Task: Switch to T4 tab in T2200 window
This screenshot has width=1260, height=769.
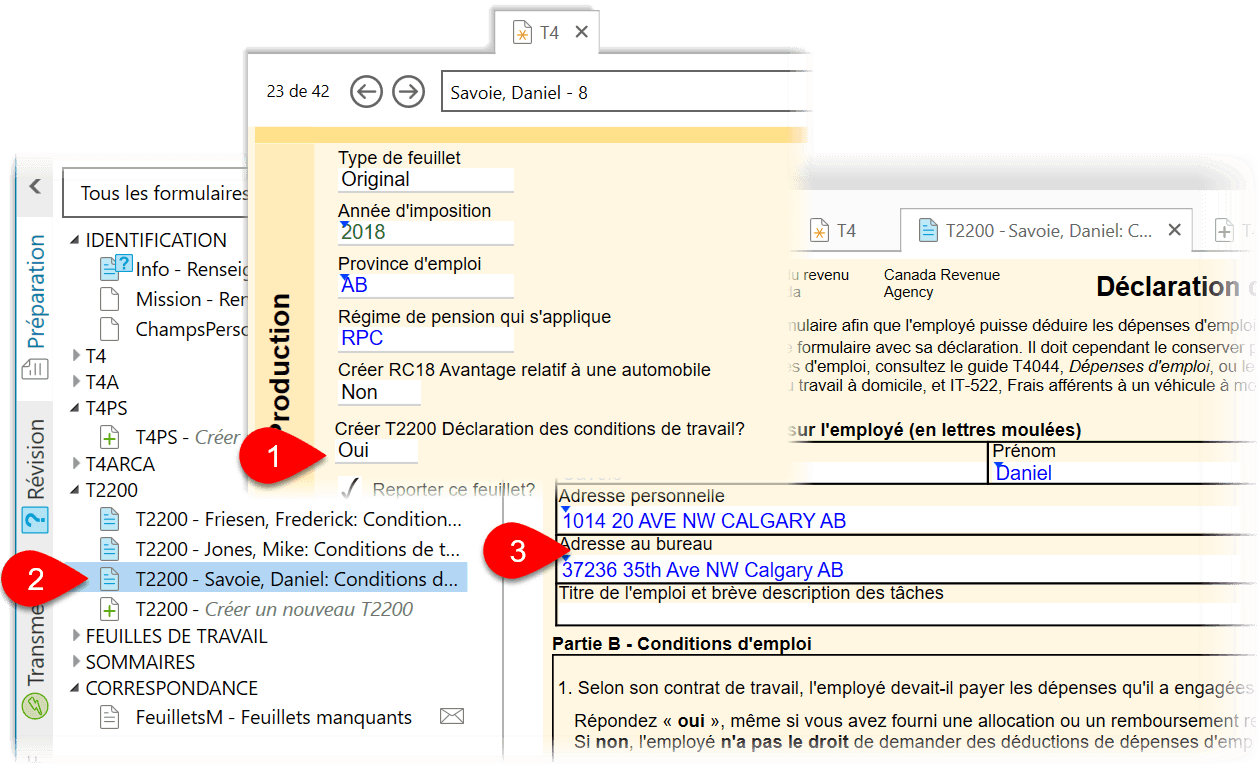Action: coord(833,231)
